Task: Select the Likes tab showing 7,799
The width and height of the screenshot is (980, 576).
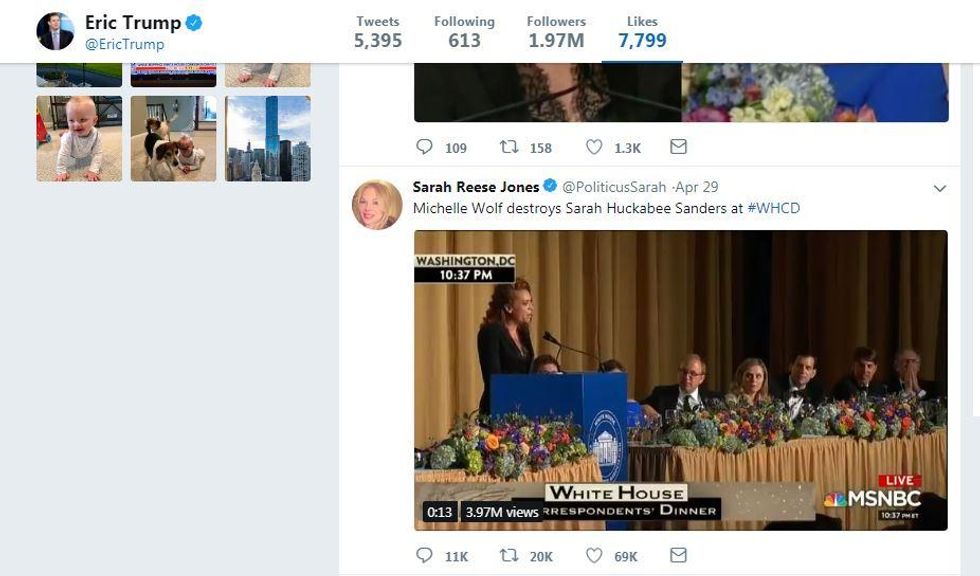Action: coord(642,32)
